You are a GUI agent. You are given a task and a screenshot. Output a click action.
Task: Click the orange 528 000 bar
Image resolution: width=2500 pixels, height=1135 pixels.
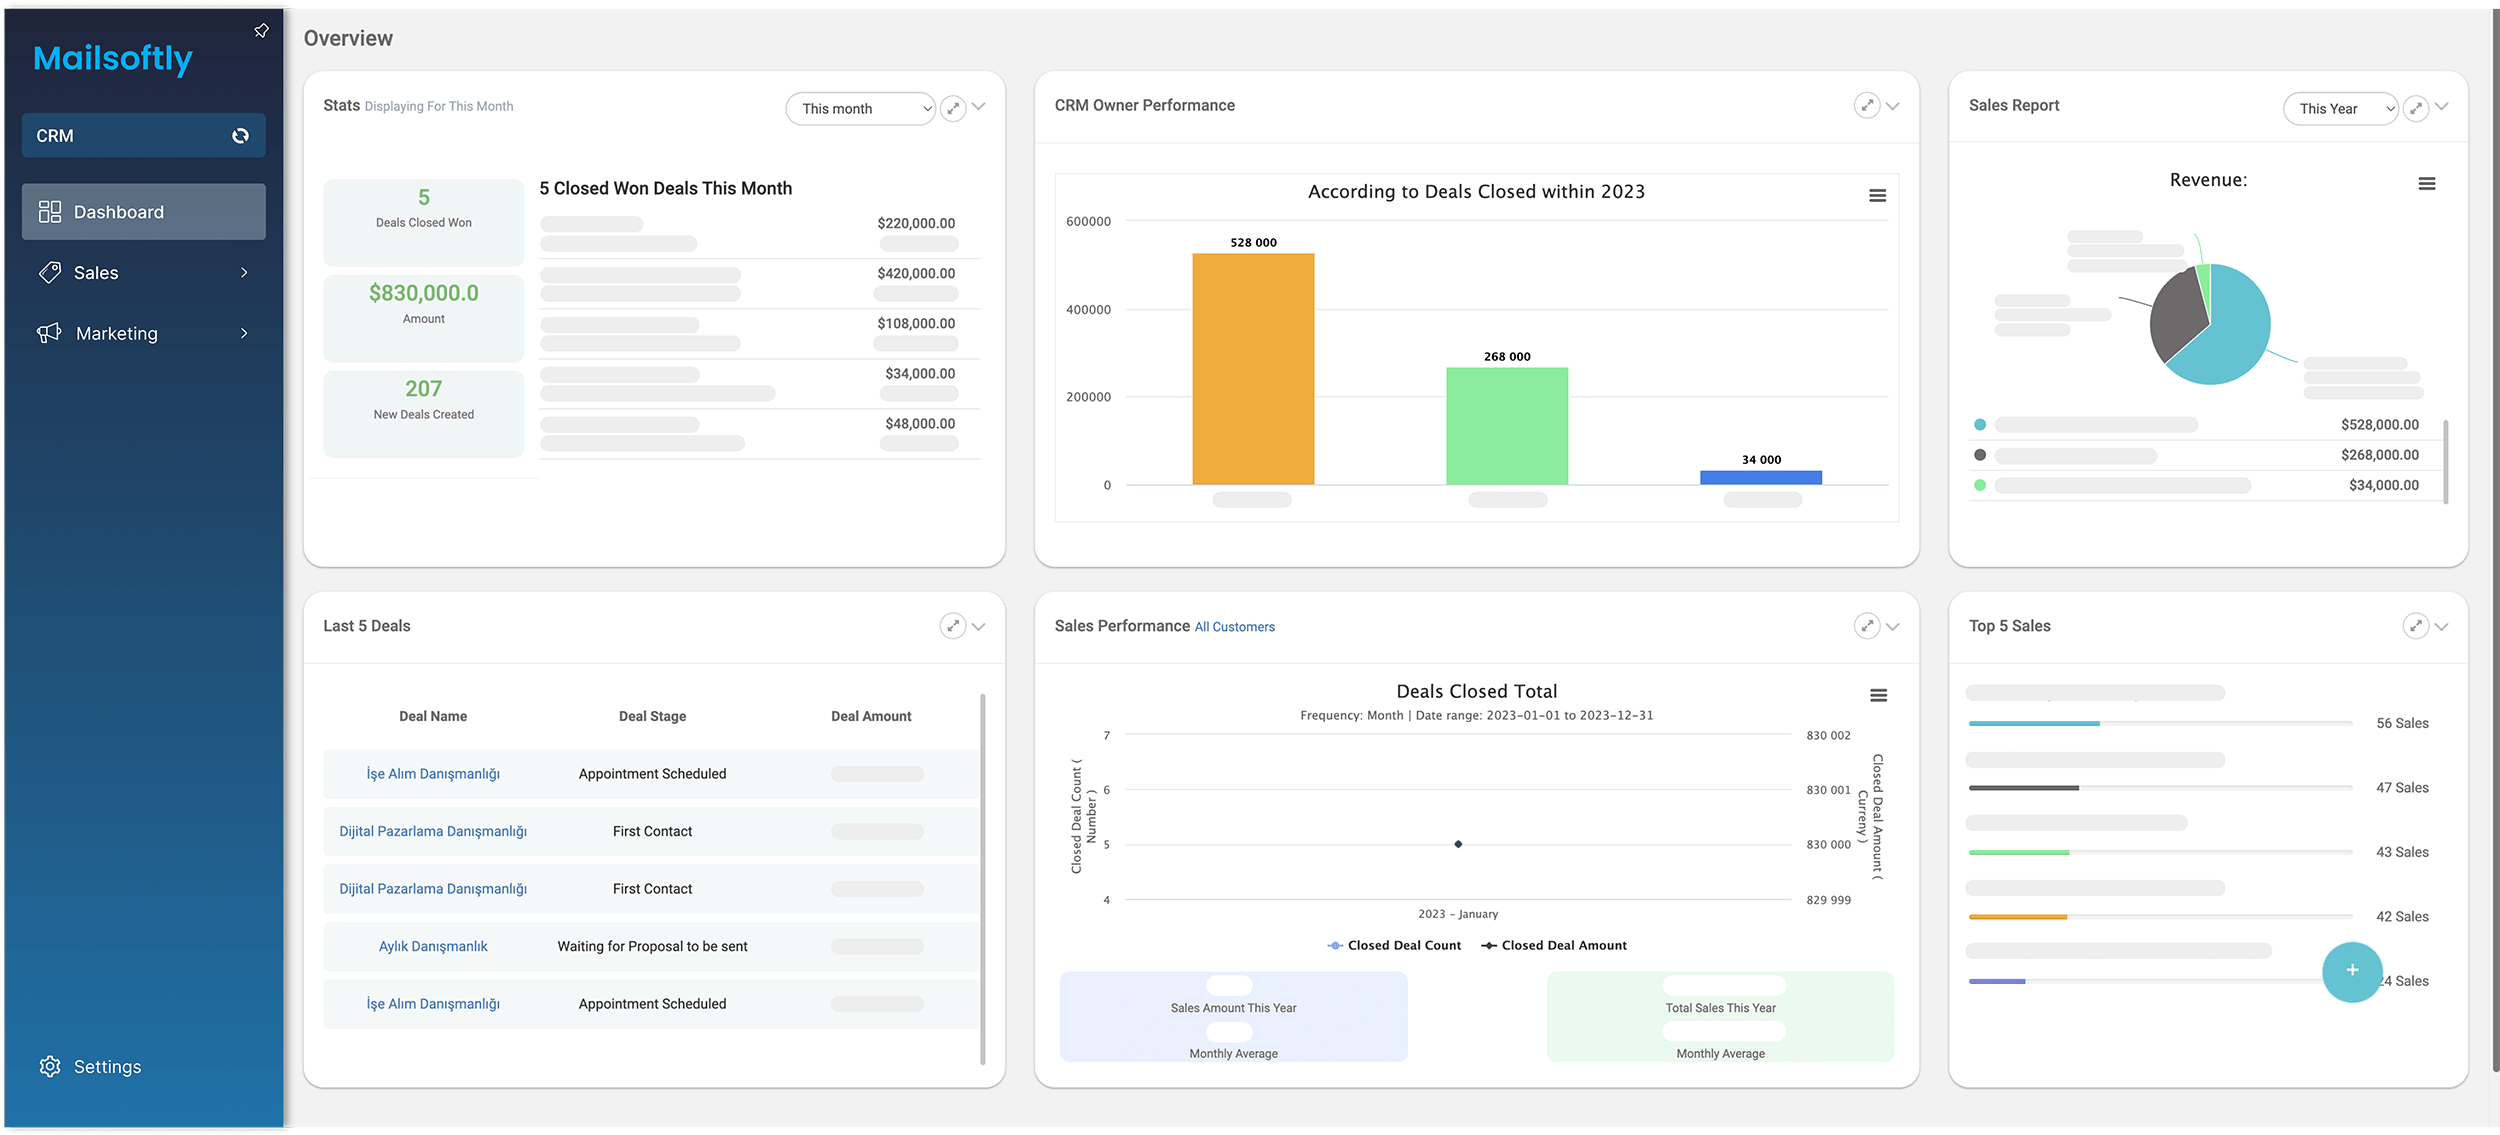tap(1252, 369)
